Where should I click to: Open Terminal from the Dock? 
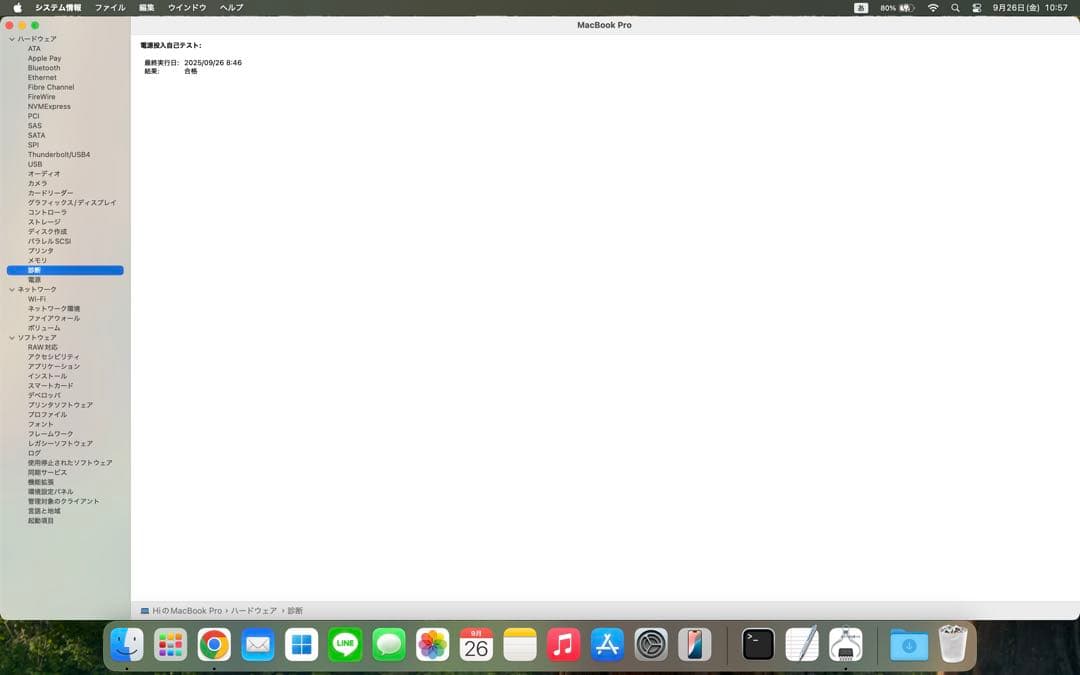tap(758, 645)
